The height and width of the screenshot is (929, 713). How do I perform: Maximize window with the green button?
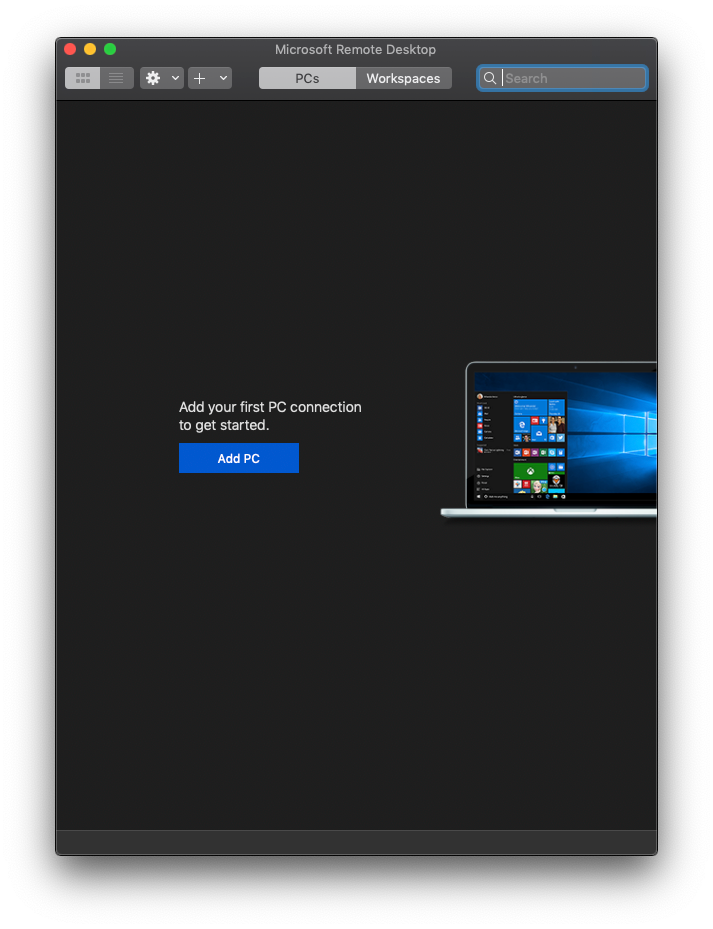[110, 49]
